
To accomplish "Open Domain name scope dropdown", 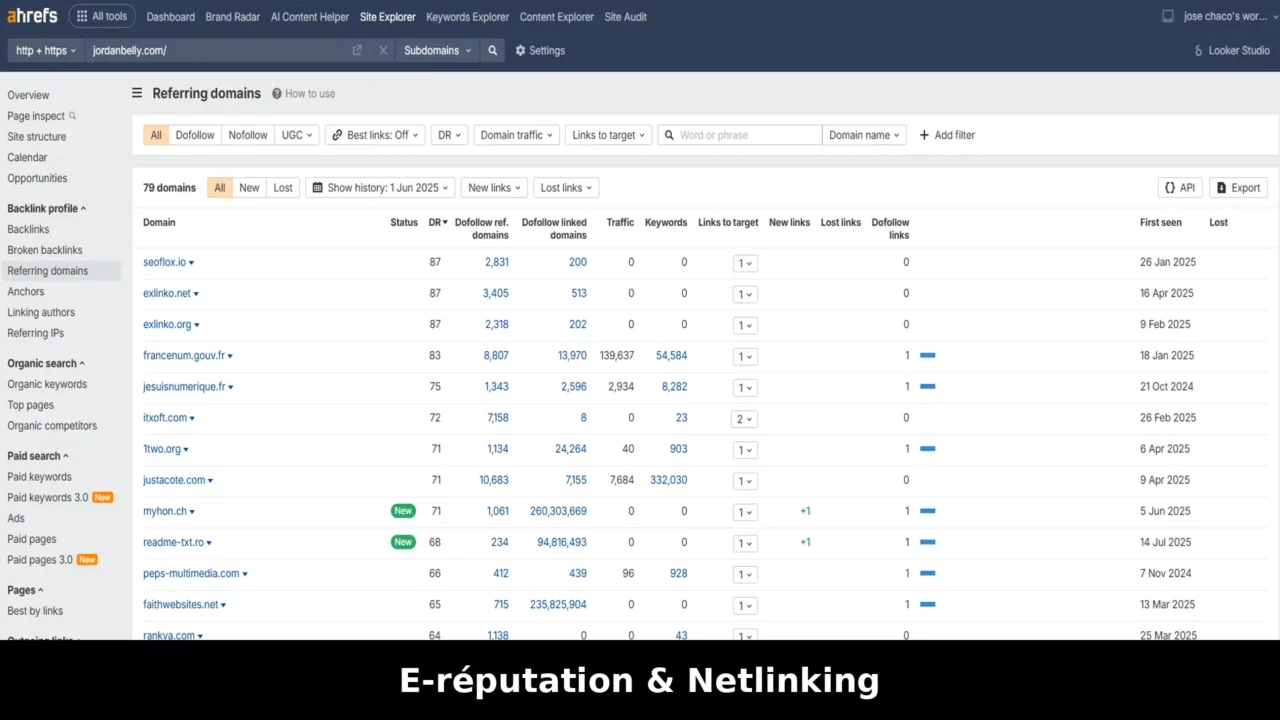I will click(x=864, y=135).
